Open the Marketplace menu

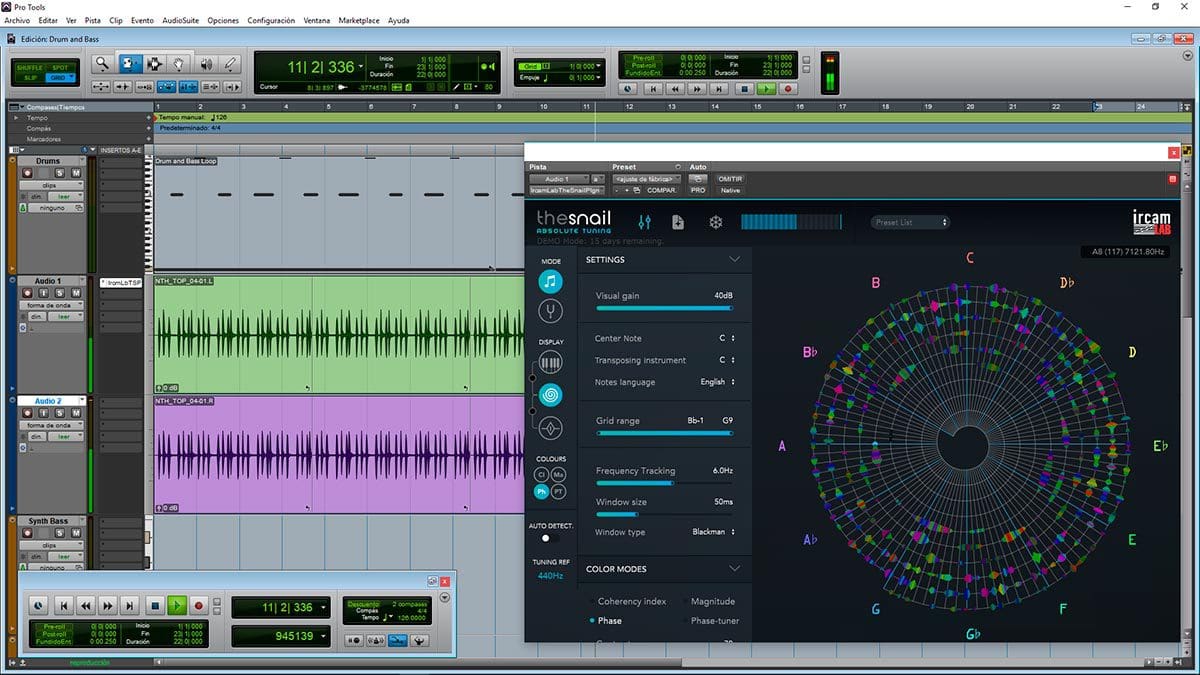358,20
